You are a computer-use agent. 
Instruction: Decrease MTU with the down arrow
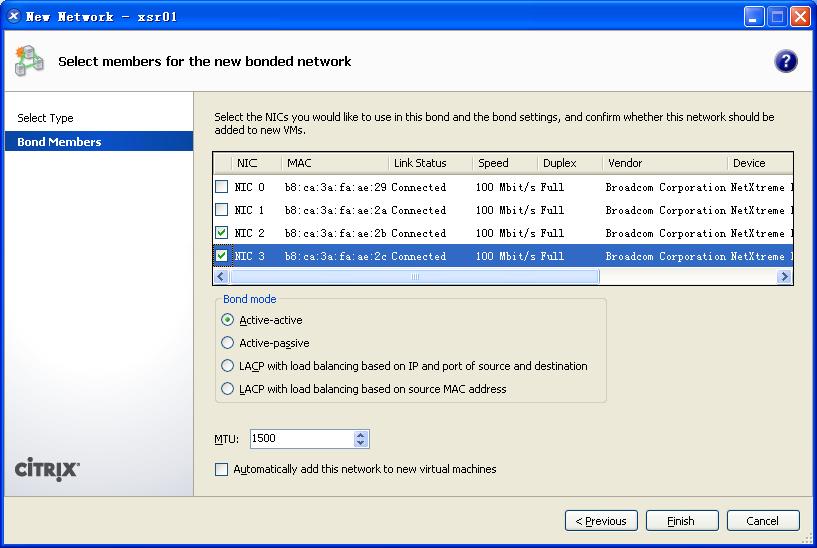tap(361, 443)
